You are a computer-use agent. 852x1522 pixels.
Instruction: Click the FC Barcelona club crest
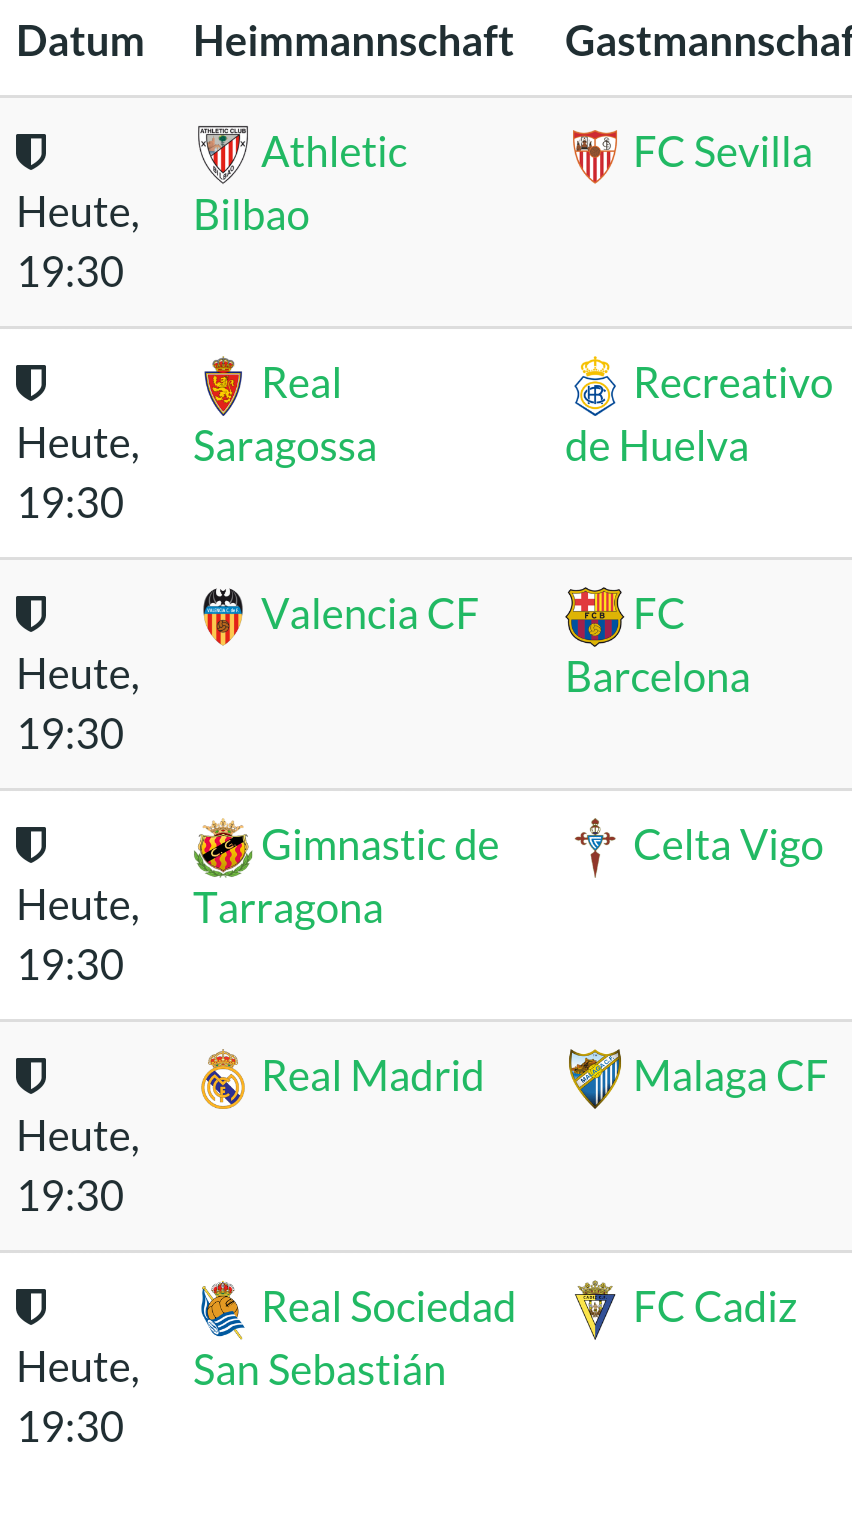pos(595,617)
